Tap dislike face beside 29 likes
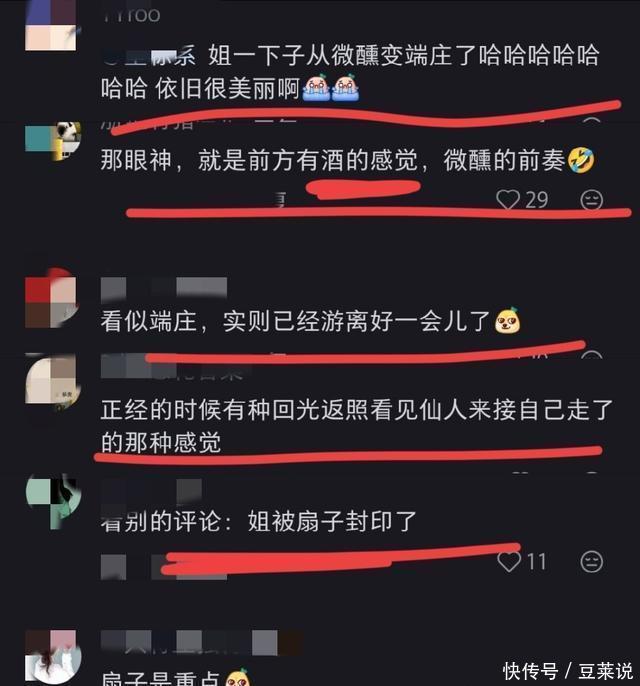 click(x=591, y=200)
